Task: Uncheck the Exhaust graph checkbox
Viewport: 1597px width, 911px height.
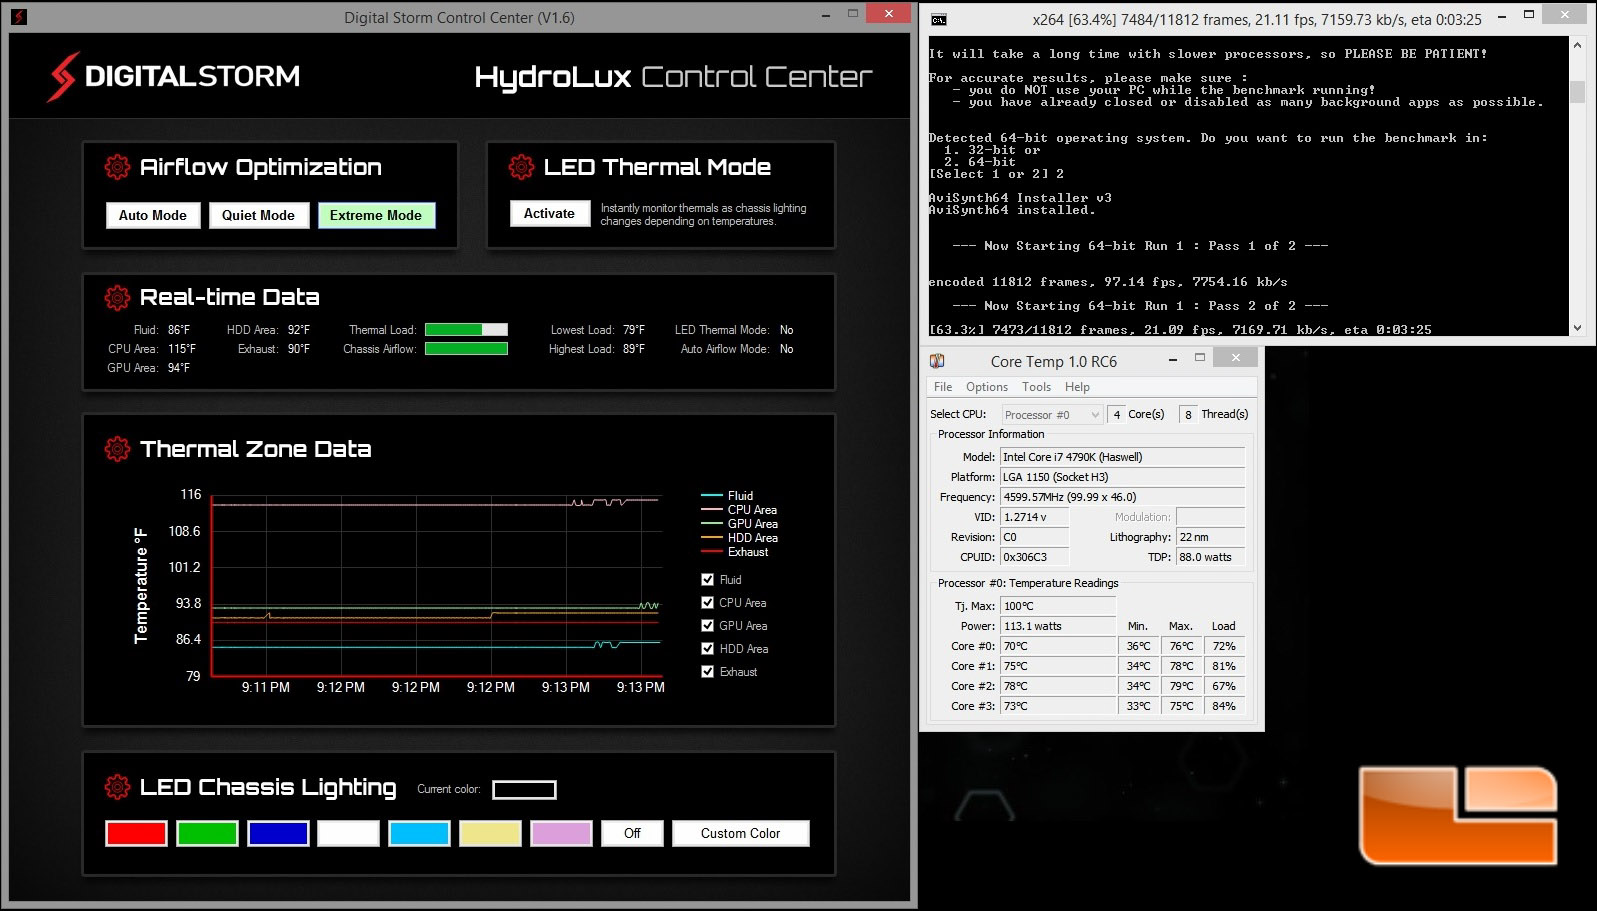Action: [x=708, y=671]
